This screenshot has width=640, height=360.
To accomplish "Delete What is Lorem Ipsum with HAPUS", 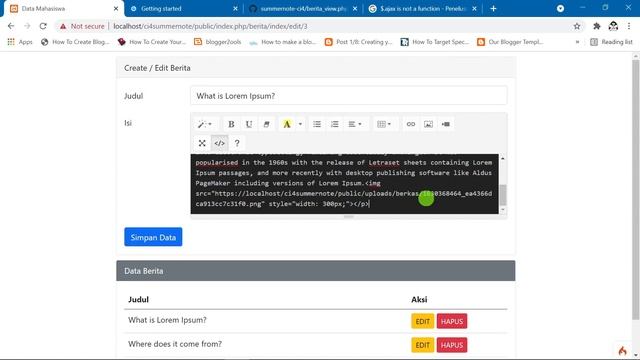I will (x=452, y=321).
